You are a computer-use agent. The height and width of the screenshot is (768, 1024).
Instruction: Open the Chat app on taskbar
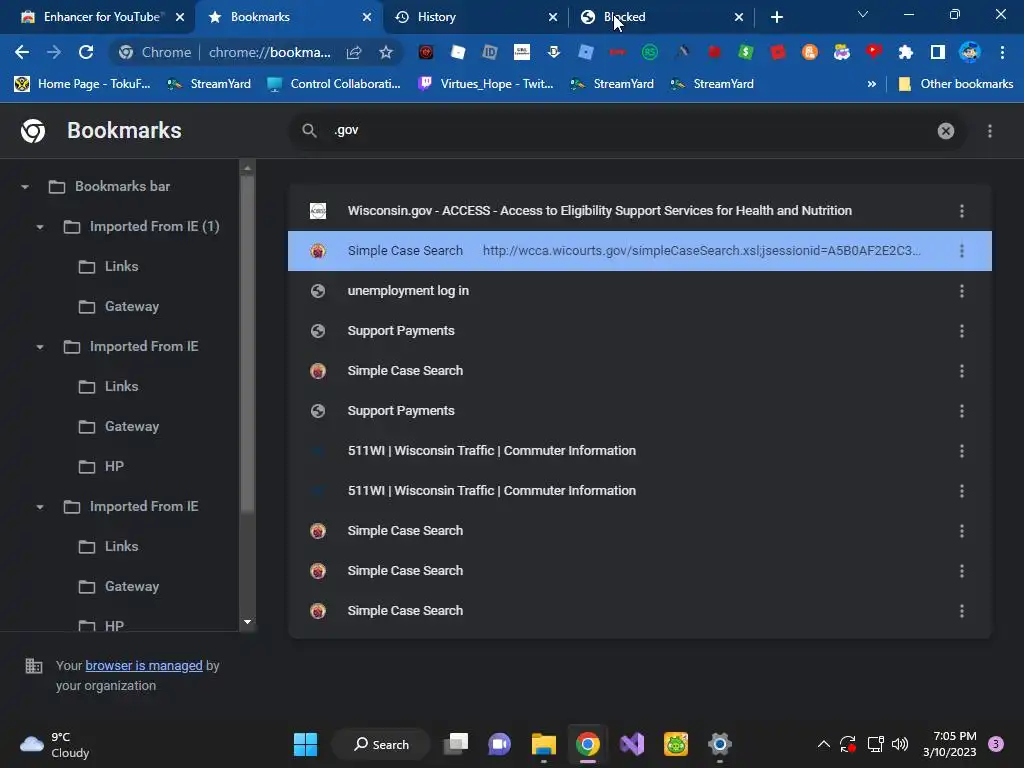[500, 744]
